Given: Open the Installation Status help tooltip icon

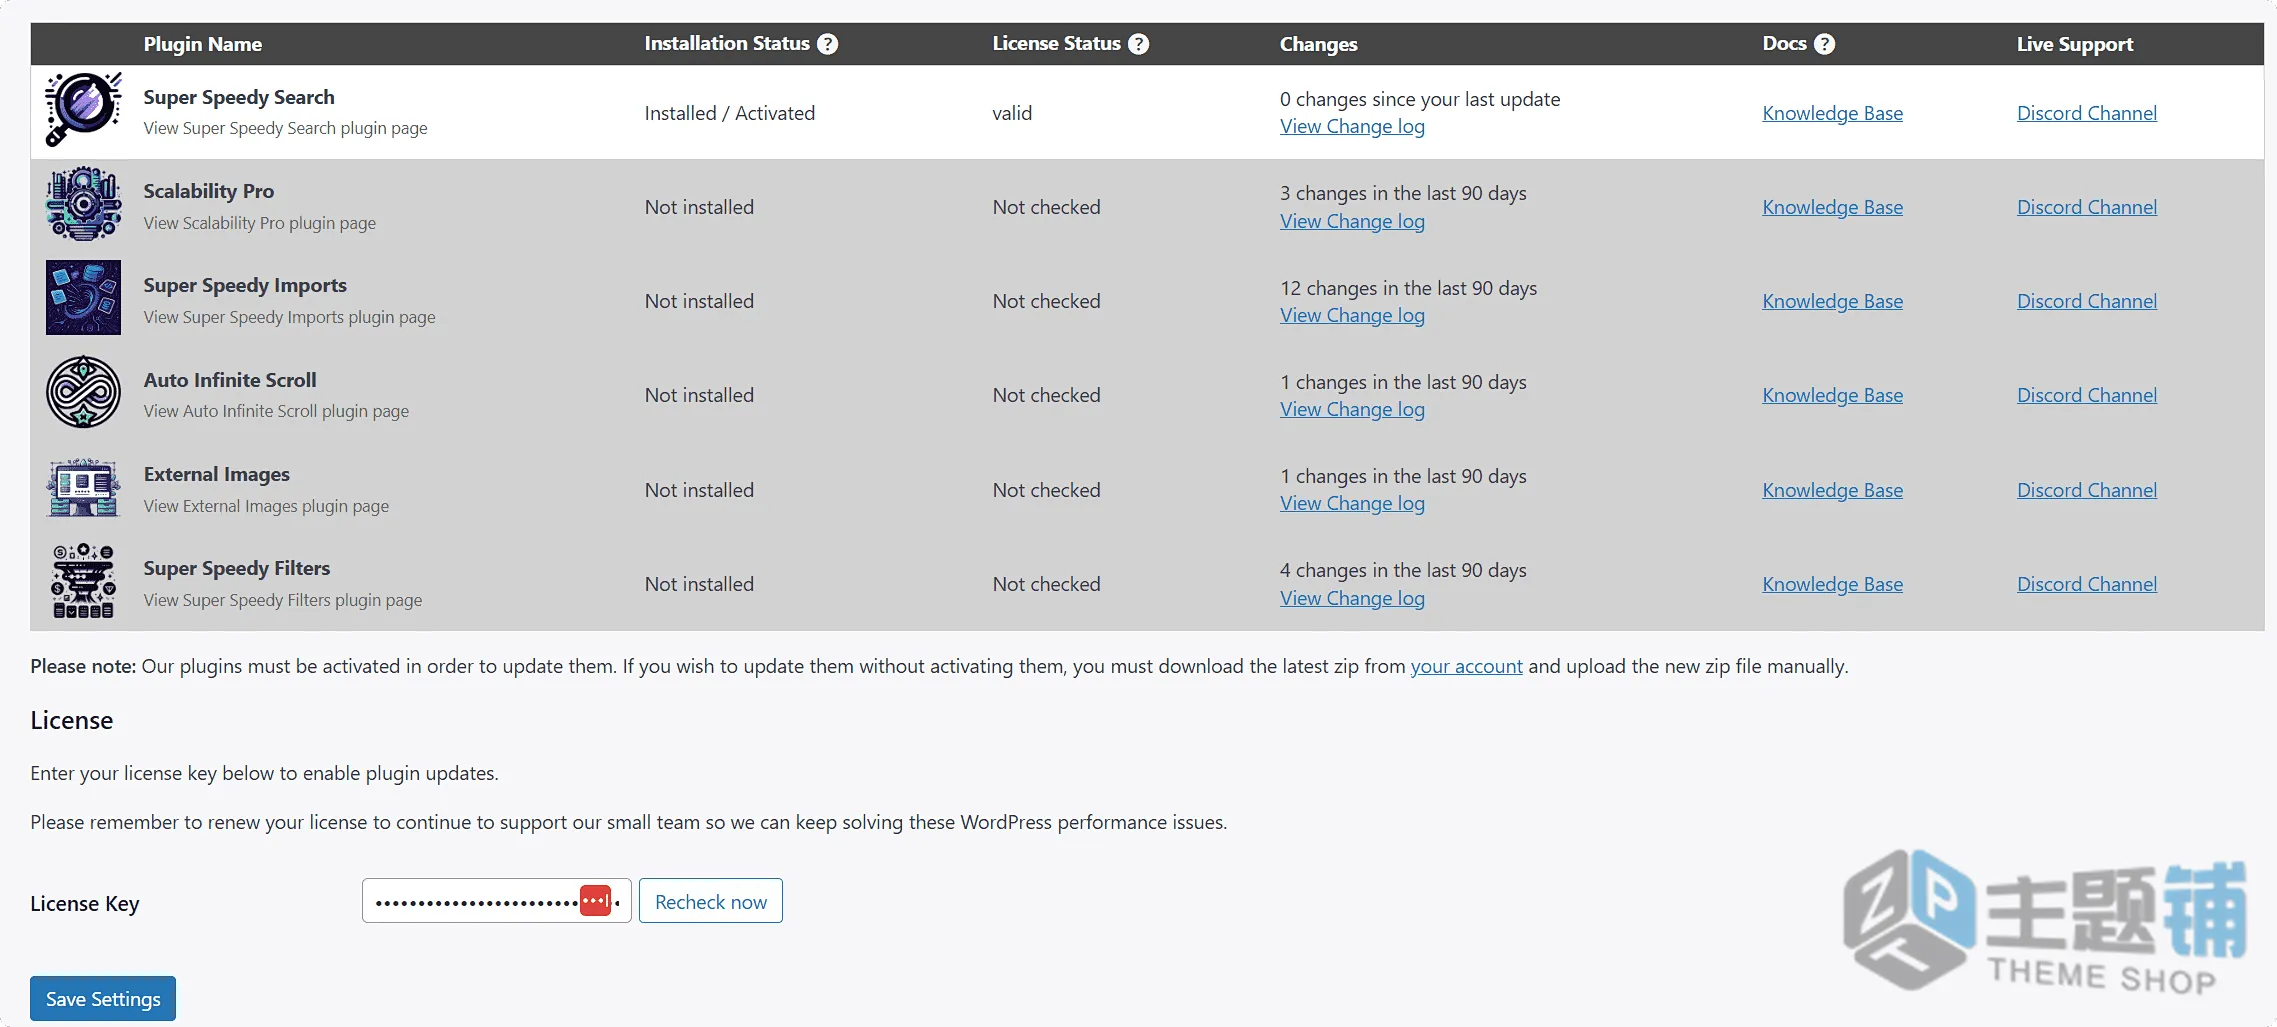Looking at the screenshot, I should [828, 44].
